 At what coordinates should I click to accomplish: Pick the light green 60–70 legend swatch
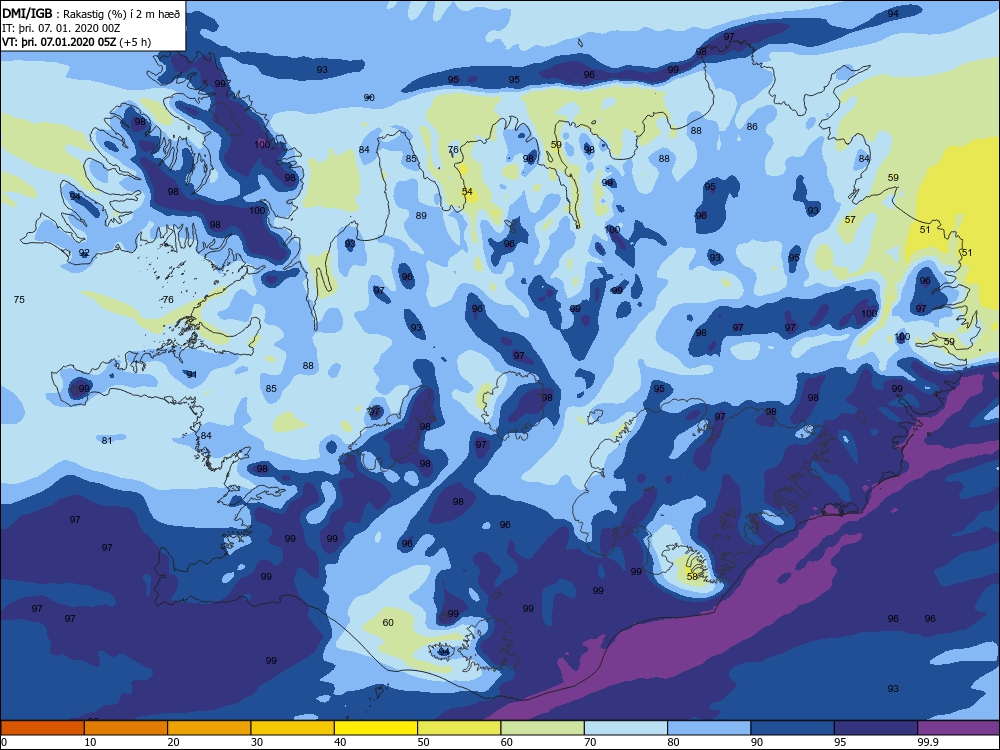[543, 728]
